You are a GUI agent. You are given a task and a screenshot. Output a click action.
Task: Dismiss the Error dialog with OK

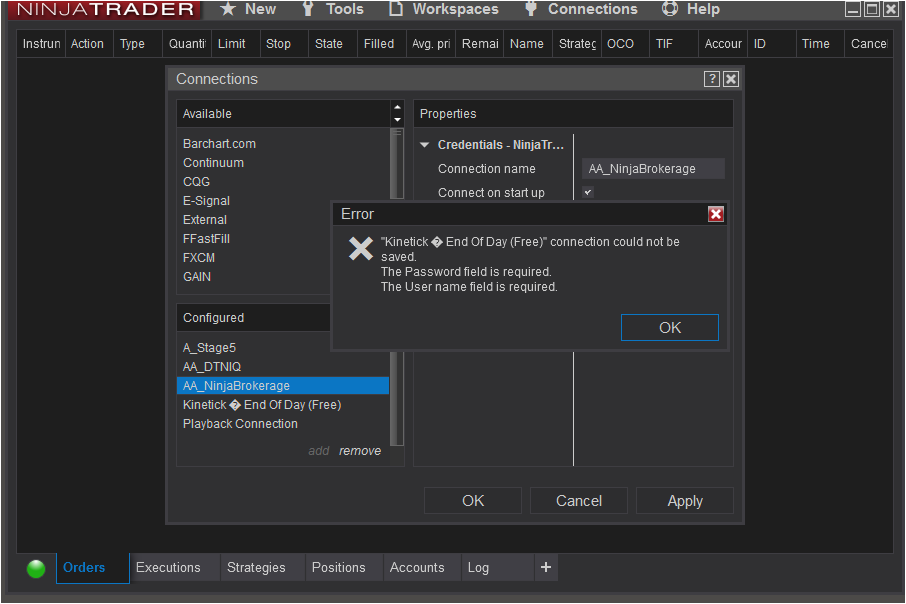670,328
